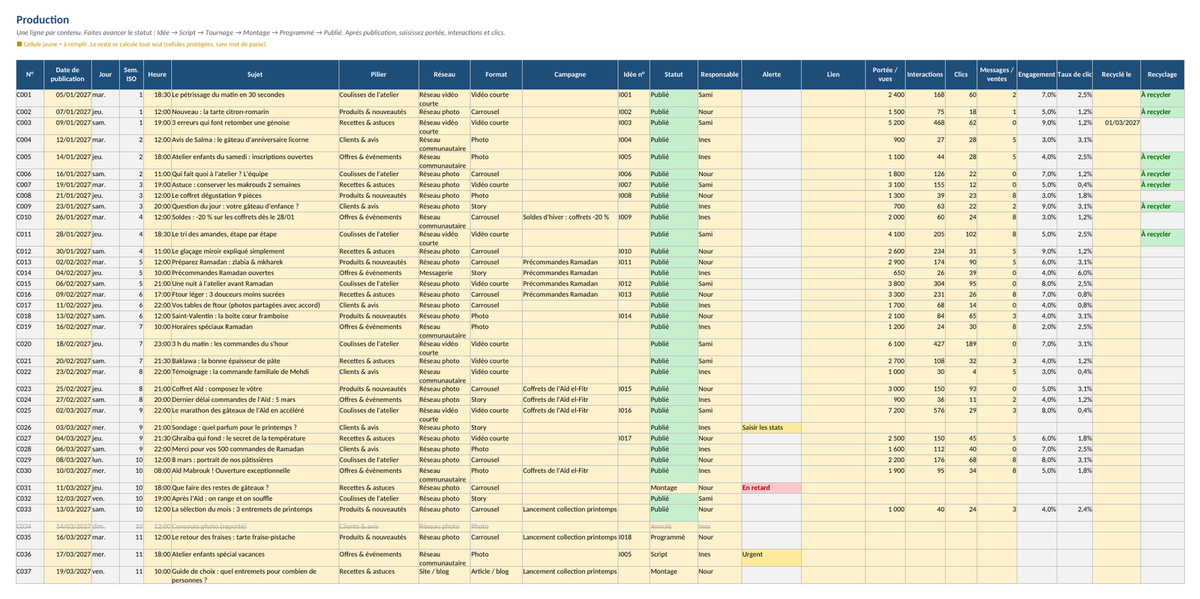Select the "Saisir les stats" alert cell
1200x599 pixels.
(772, 427)
